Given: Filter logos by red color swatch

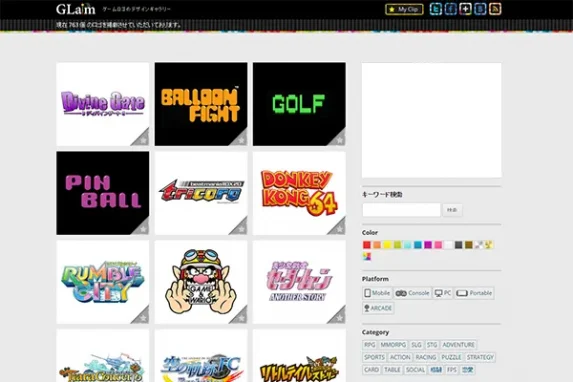Looking at the screenshot, I should 367,245.
